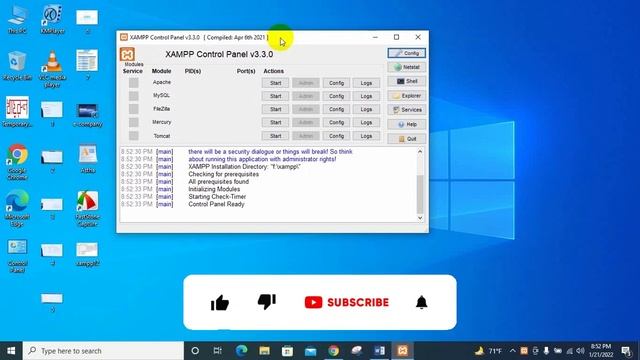This screenshot has height=360, width=640.
Task: View Logs for the MySQL module
Action: [x=366, y=96]
